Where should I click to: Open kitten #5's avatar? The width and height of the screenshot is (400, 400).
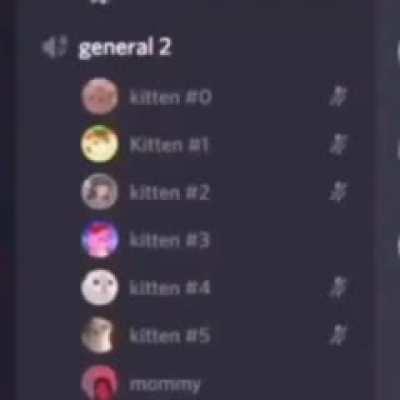click(x=100, y=335)
